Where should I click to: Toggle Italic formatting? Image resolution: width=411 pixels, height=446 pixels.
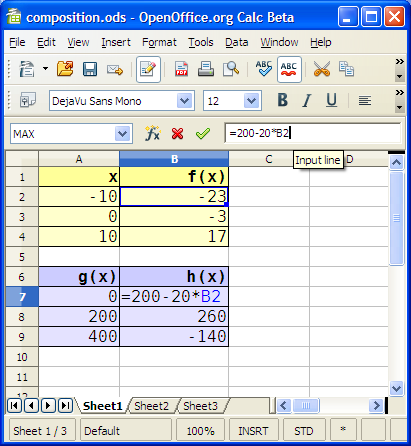(x=307, y=100)
